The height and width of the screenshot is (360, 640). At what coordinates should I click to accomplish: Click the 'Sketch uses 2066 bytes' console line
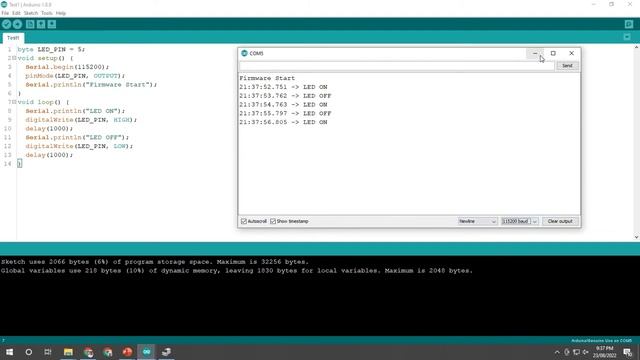click(x=155, y=262)
